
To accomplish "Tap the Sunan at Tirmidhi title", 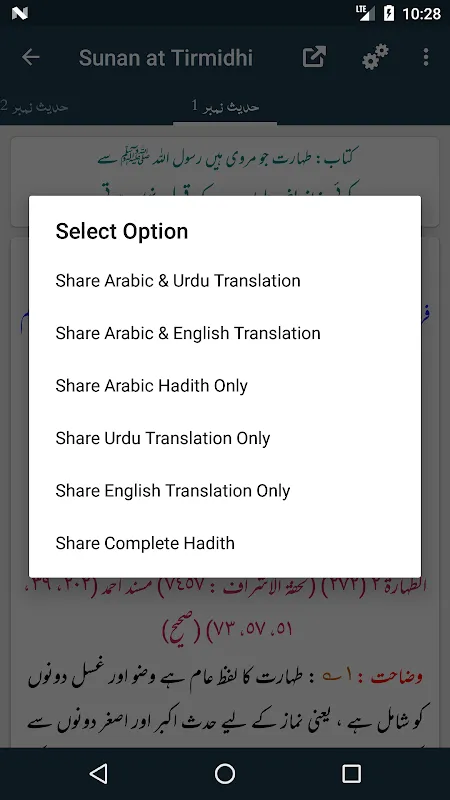I will [166, 58].
